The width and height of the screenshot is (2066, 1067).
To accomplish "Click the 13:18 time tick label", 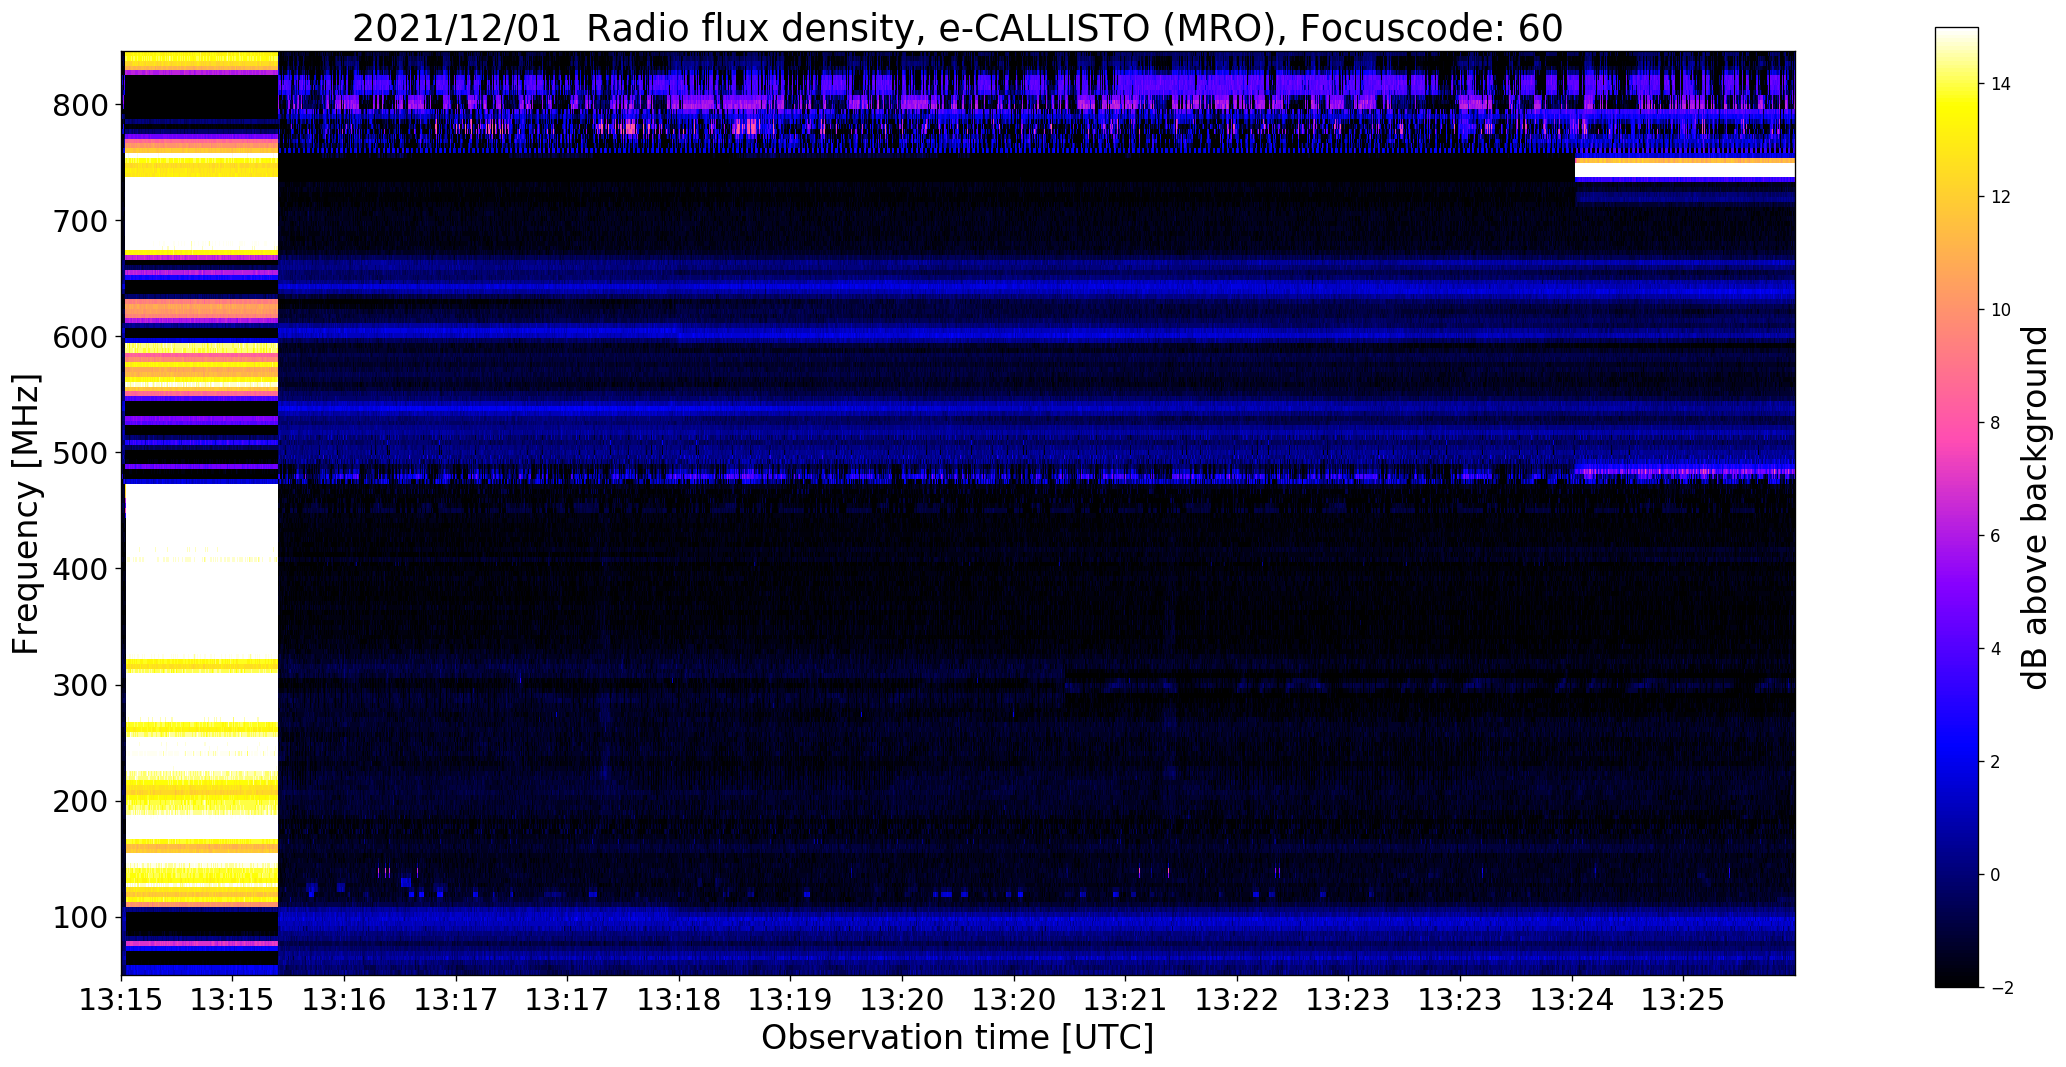I will point(680,1000).
